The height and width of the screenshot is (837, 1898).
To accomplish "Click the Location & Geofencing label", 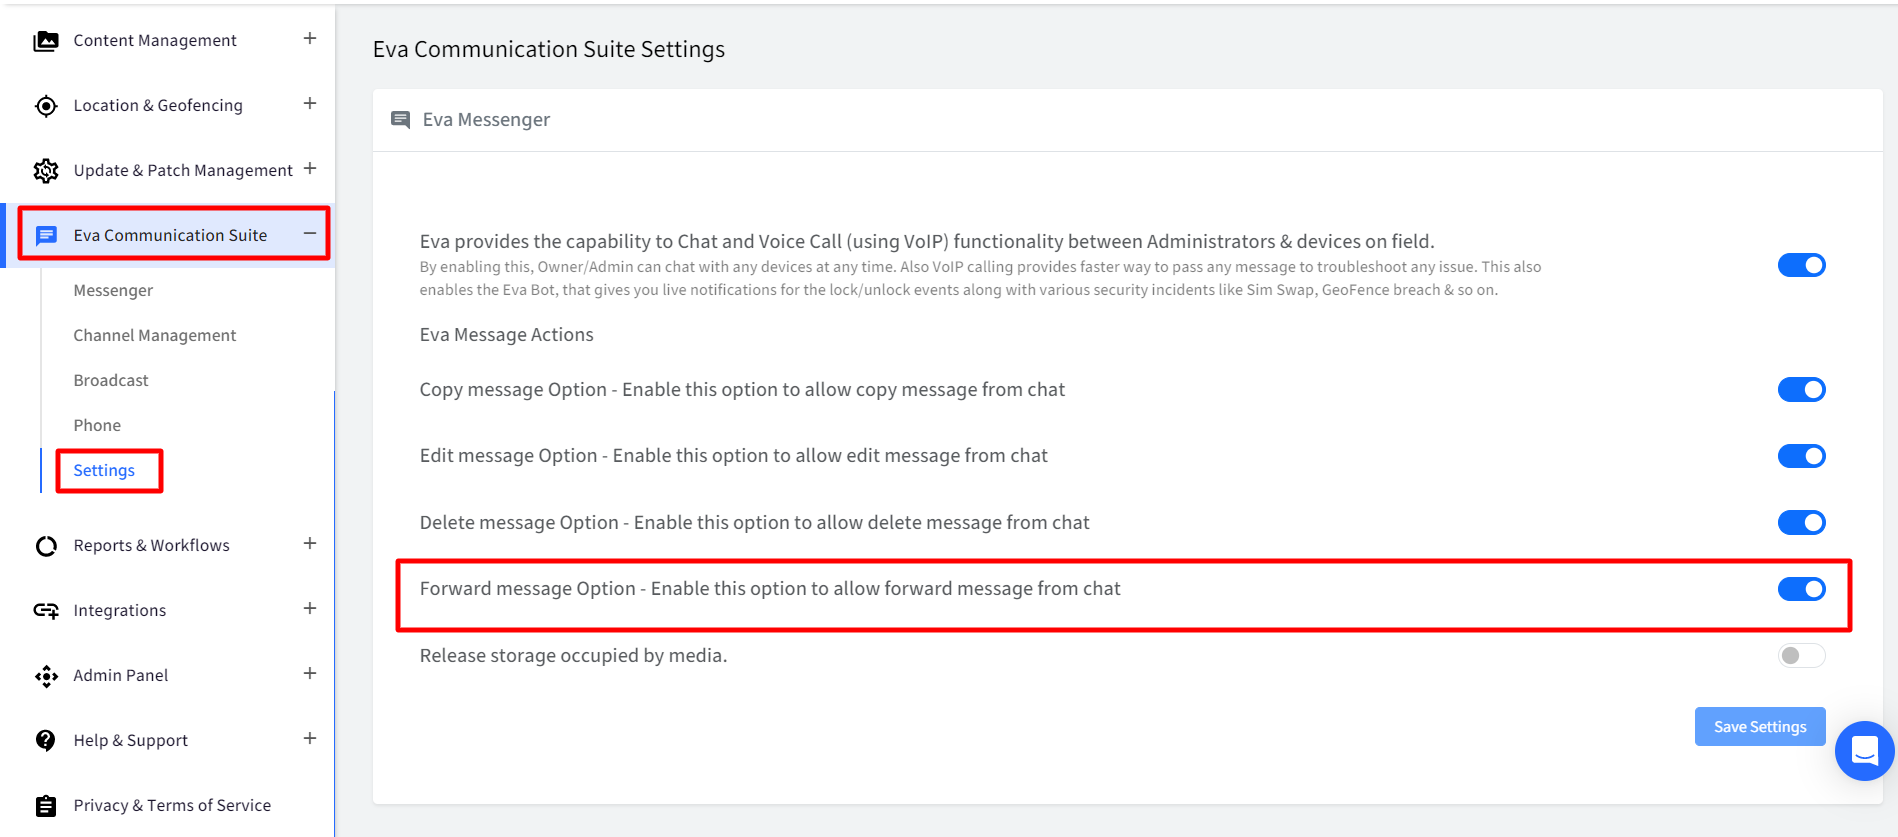I will pyautogui.click(x=158, y=106).
